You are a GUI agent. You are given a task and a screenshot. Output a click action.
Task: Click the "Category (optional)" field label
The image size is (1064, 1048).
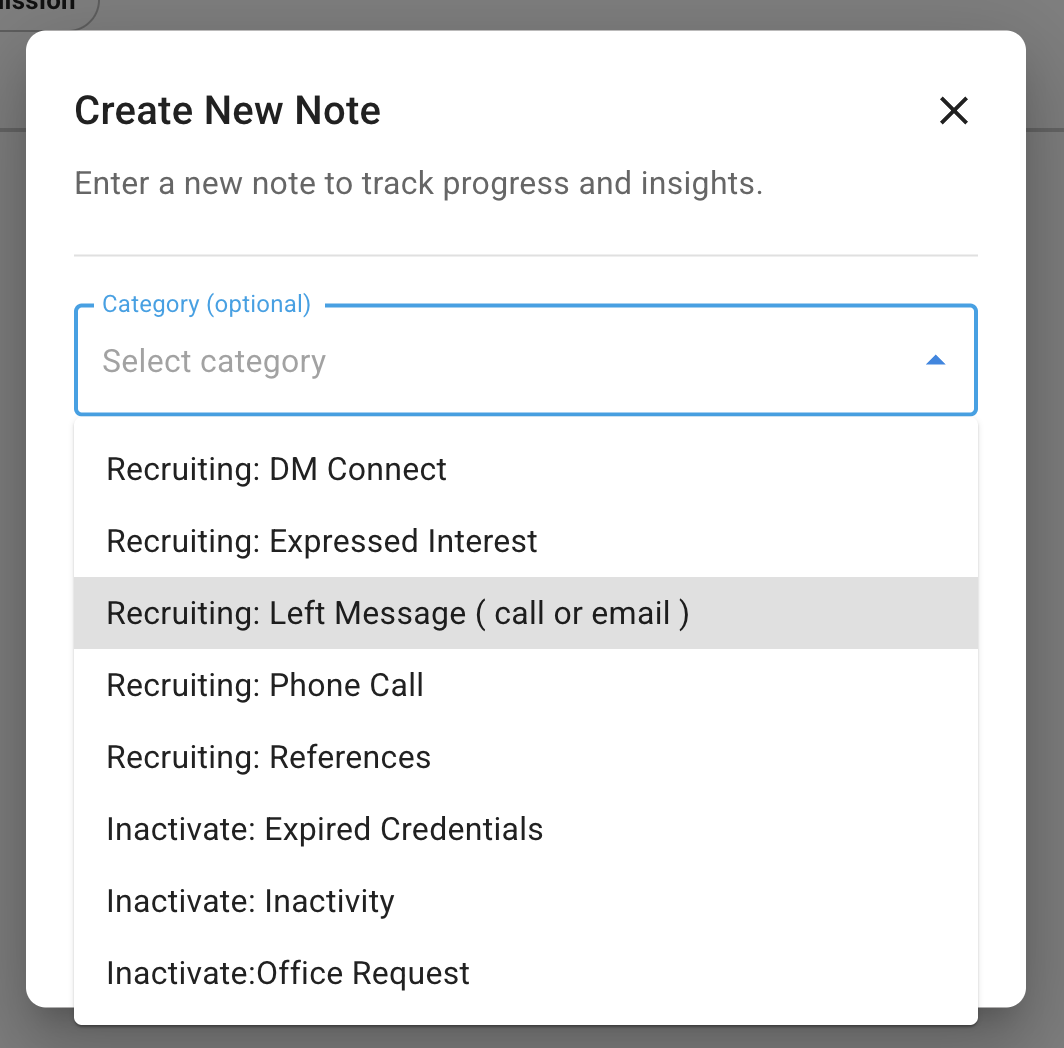pyautogui.click(x=207, y=304)
